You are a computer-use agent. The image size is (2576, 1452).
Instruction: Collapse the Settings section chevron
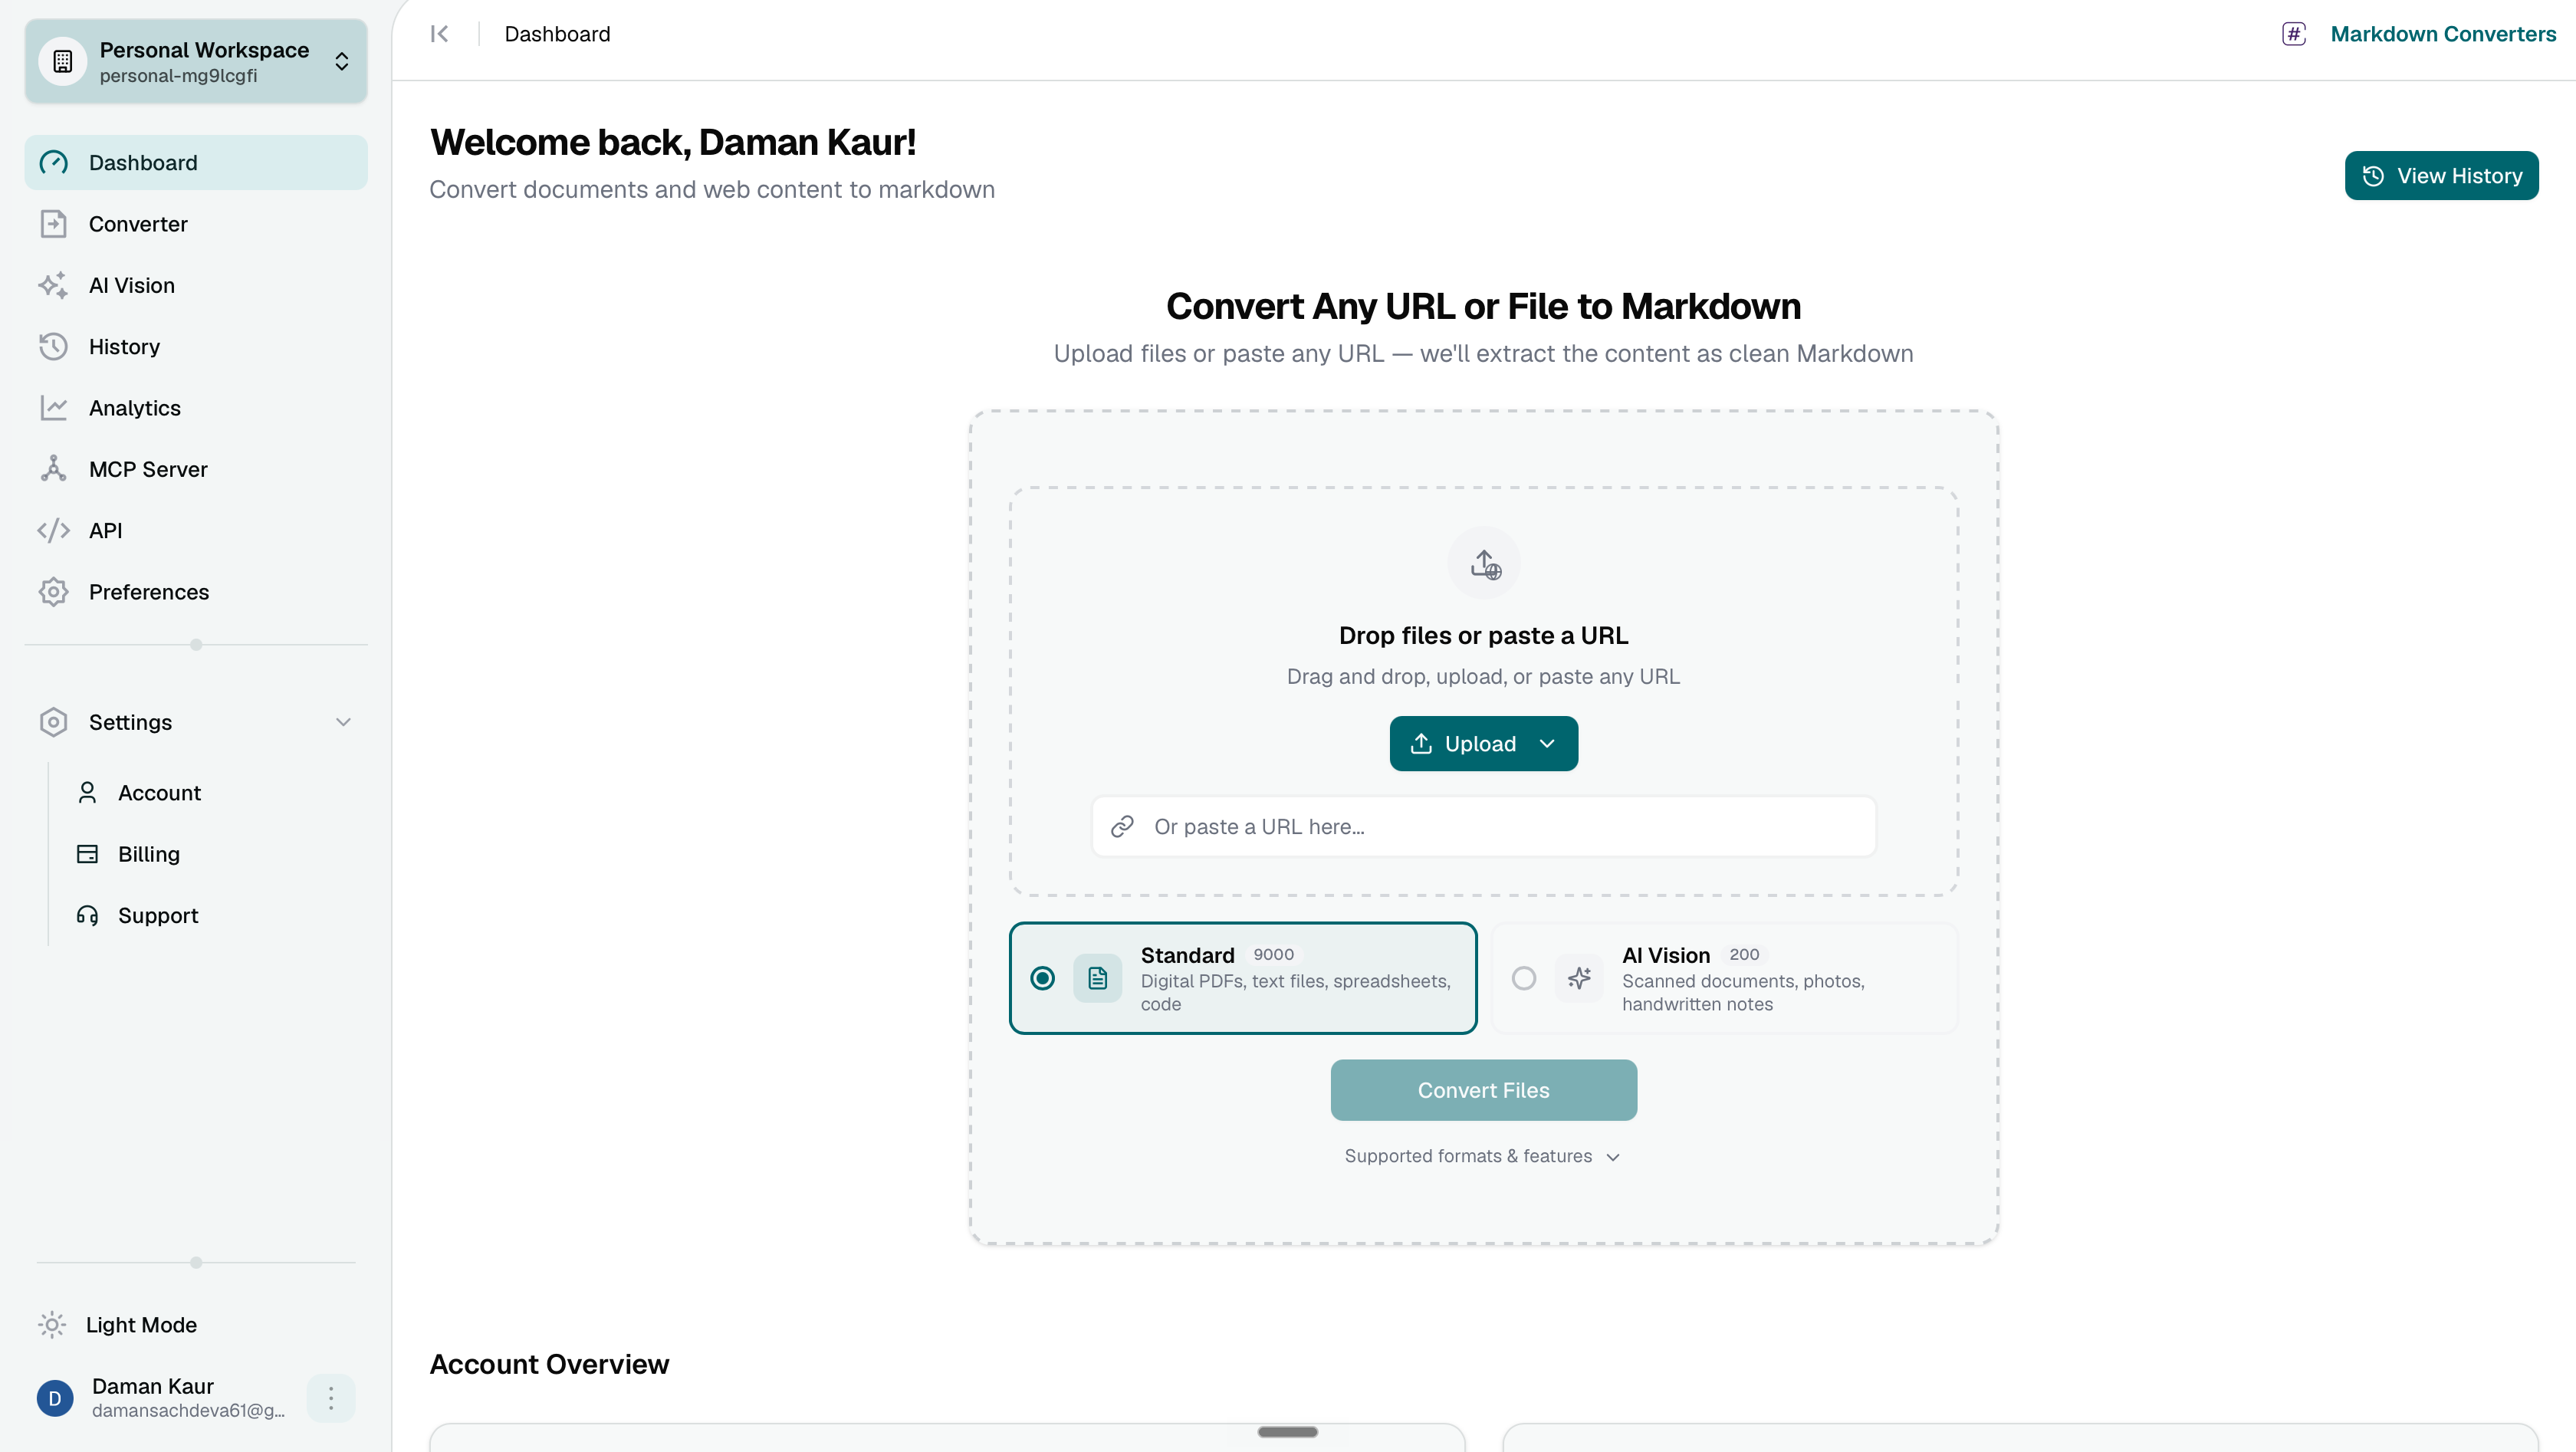[343, 722]
